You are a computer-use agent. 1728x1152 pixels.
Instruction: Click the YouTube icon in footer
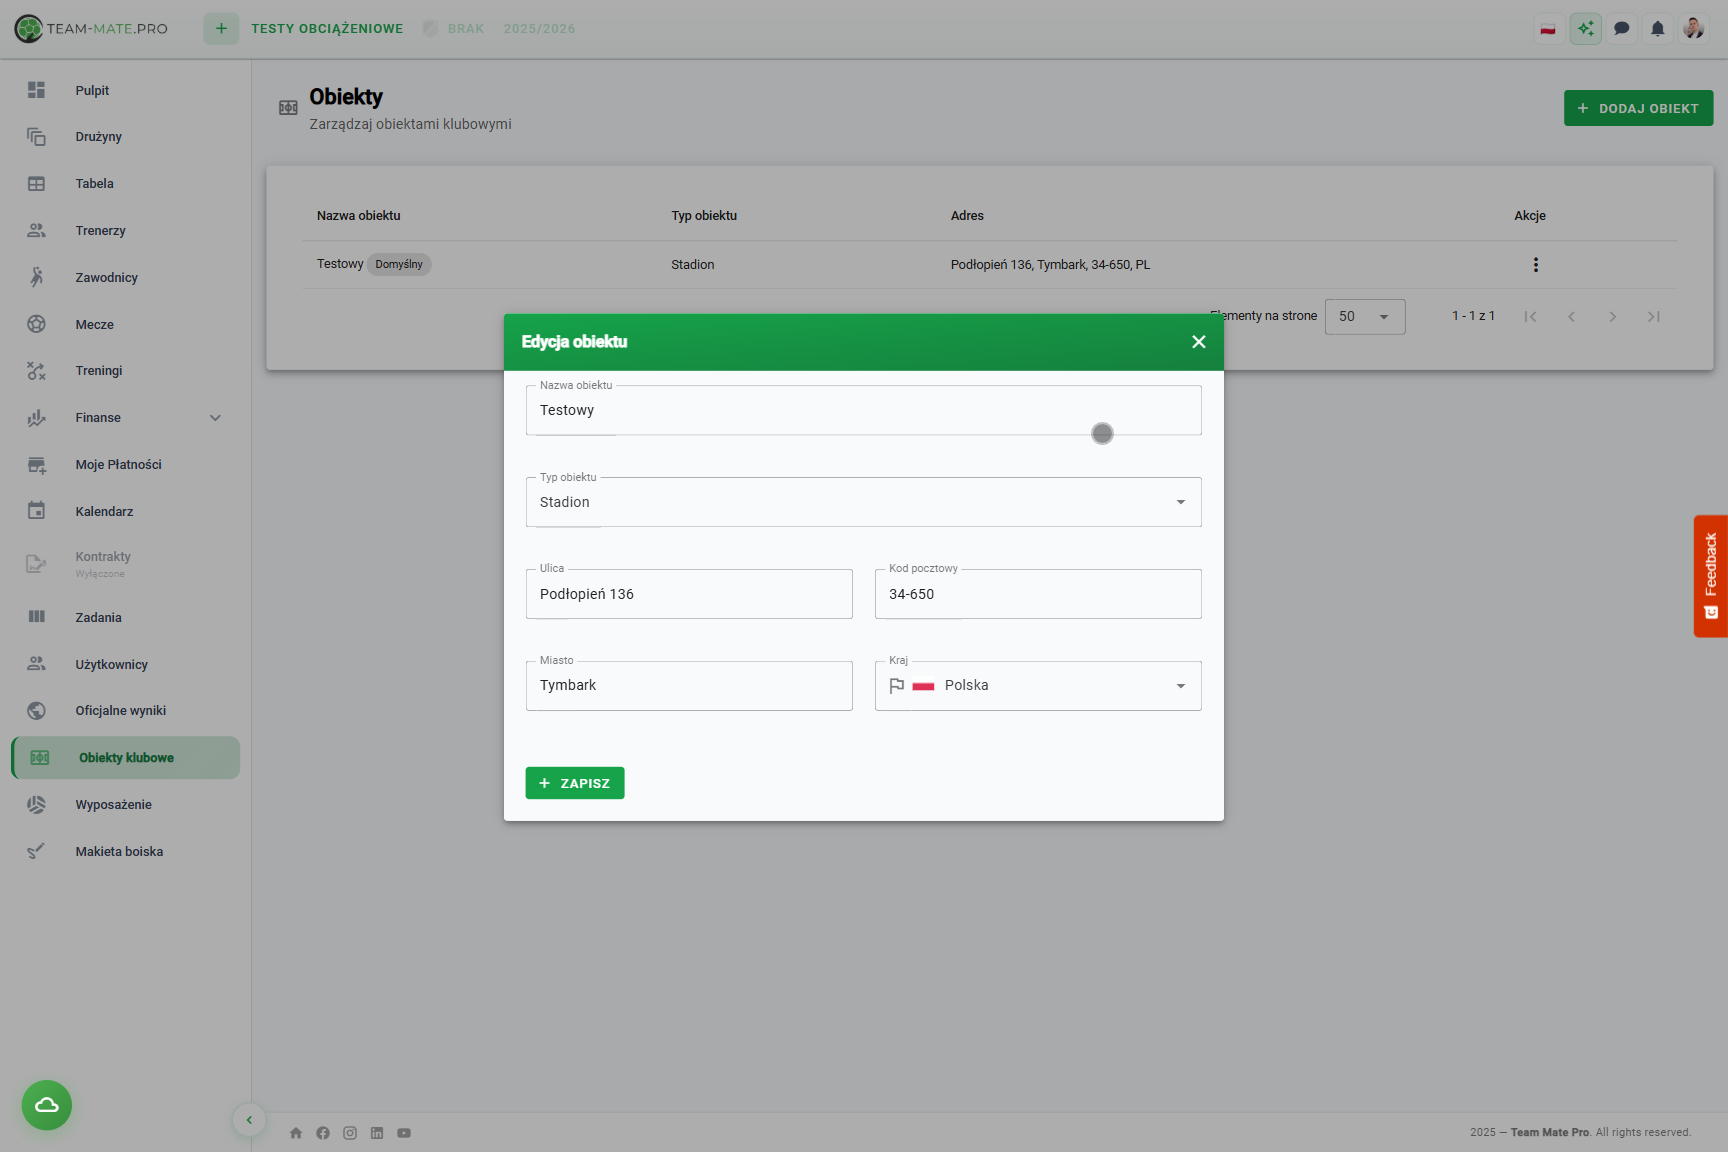(404, 1133)
